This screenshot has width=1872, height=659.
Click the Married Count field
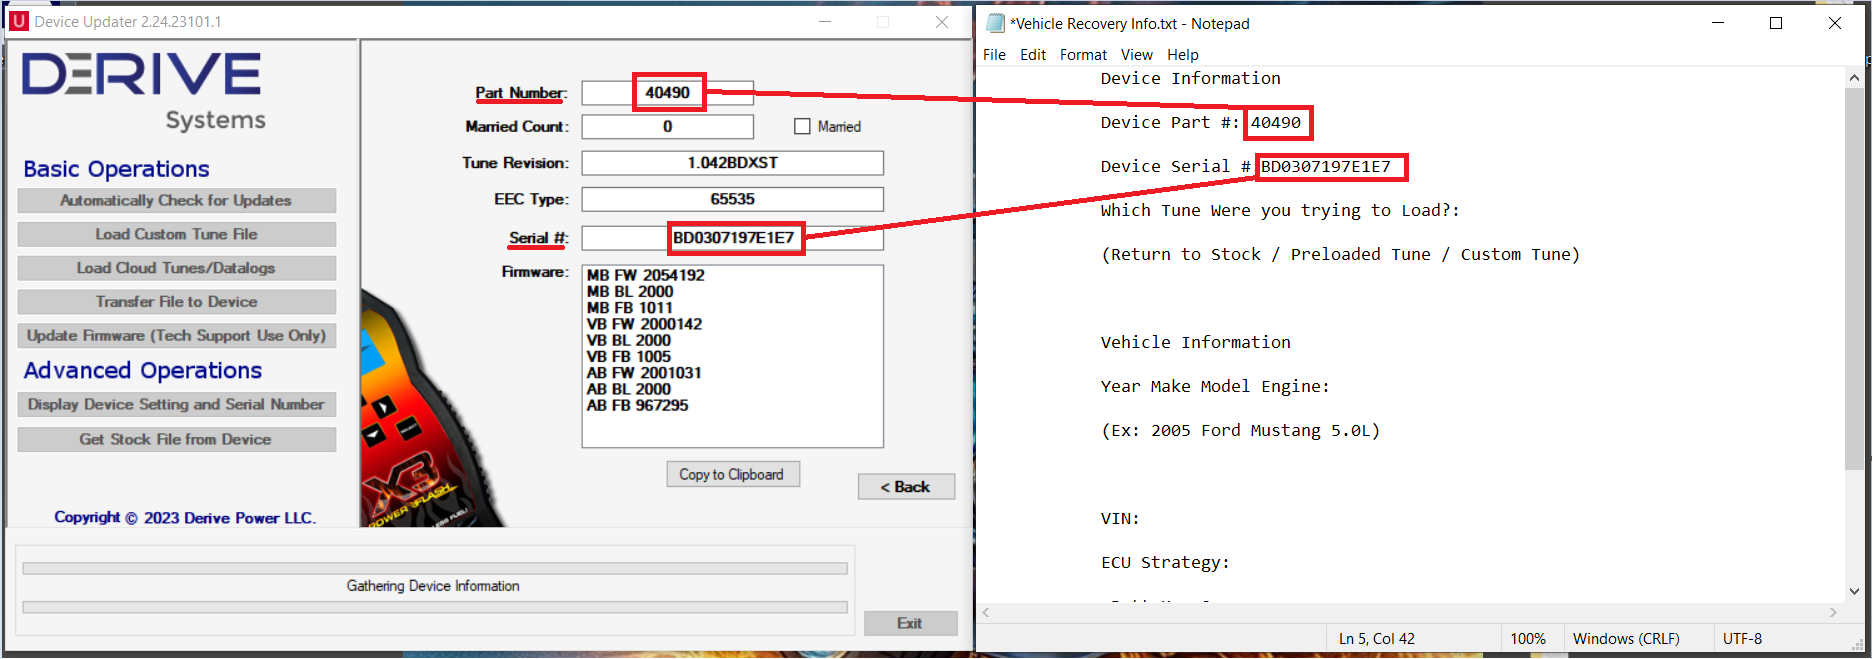[x=667, y=127]
